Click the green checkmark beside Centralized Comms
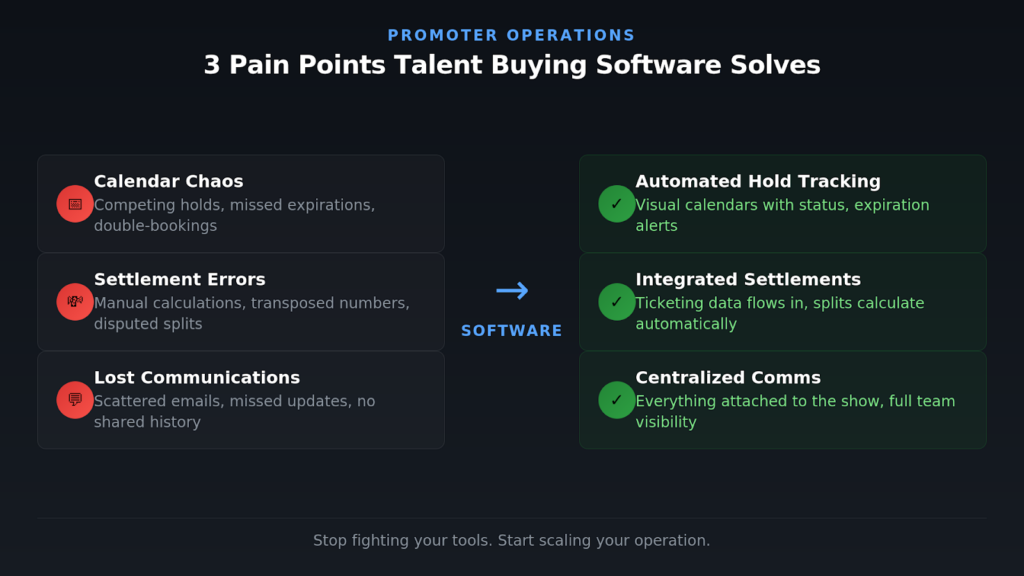 pyautogui.click(x=617, y=400)
